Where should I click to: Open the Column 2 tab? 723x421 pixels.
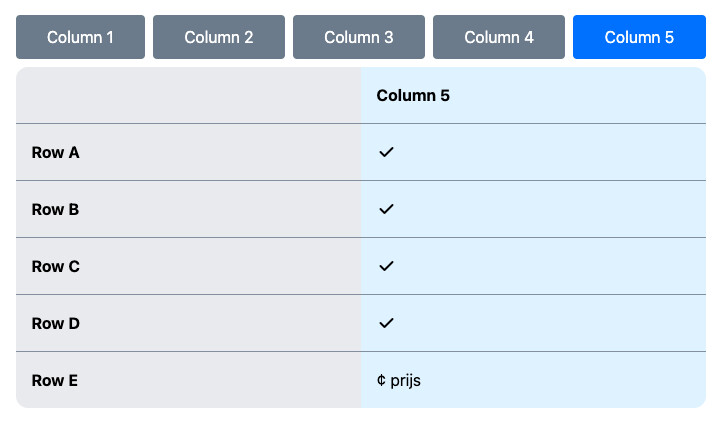219,38
